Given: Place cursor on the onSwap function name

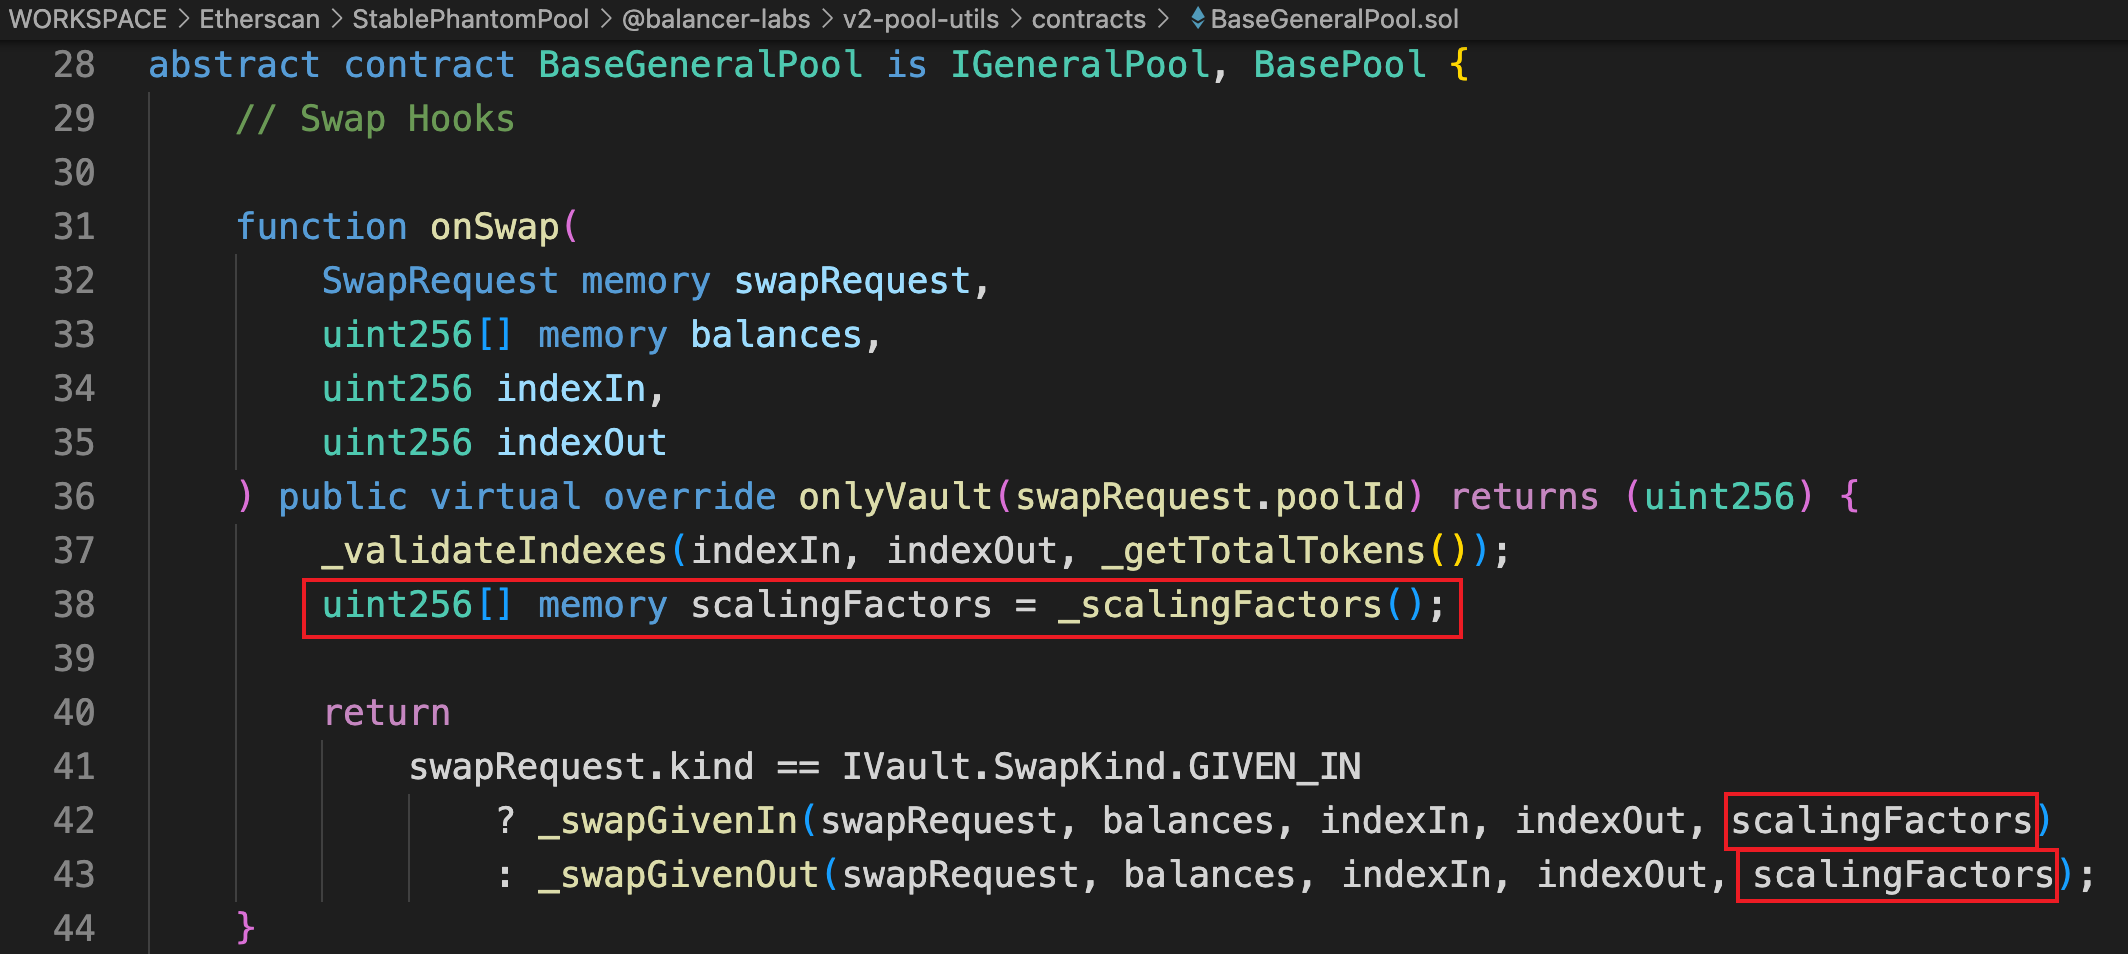Looking at the screenshot, I should tap(495, 227).
